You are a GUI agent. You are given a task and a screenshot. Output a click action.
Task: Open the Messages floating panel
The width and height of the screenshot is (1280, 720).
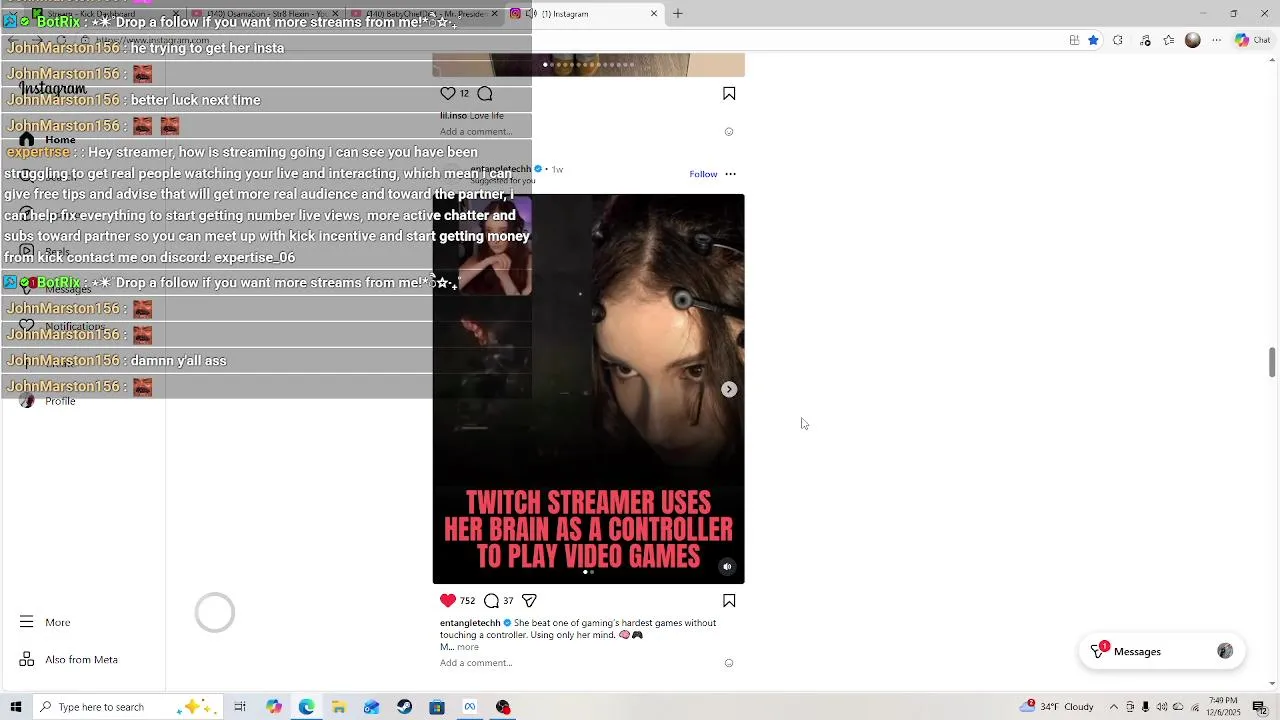[1161, 651]
